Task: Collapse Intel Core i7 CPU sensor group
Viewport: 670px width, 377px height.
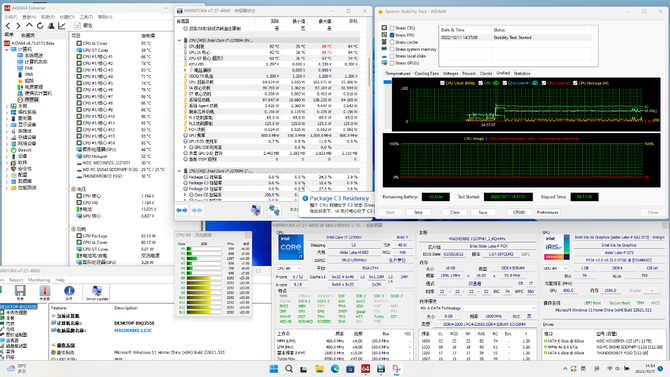Action: tap(179, 40)
